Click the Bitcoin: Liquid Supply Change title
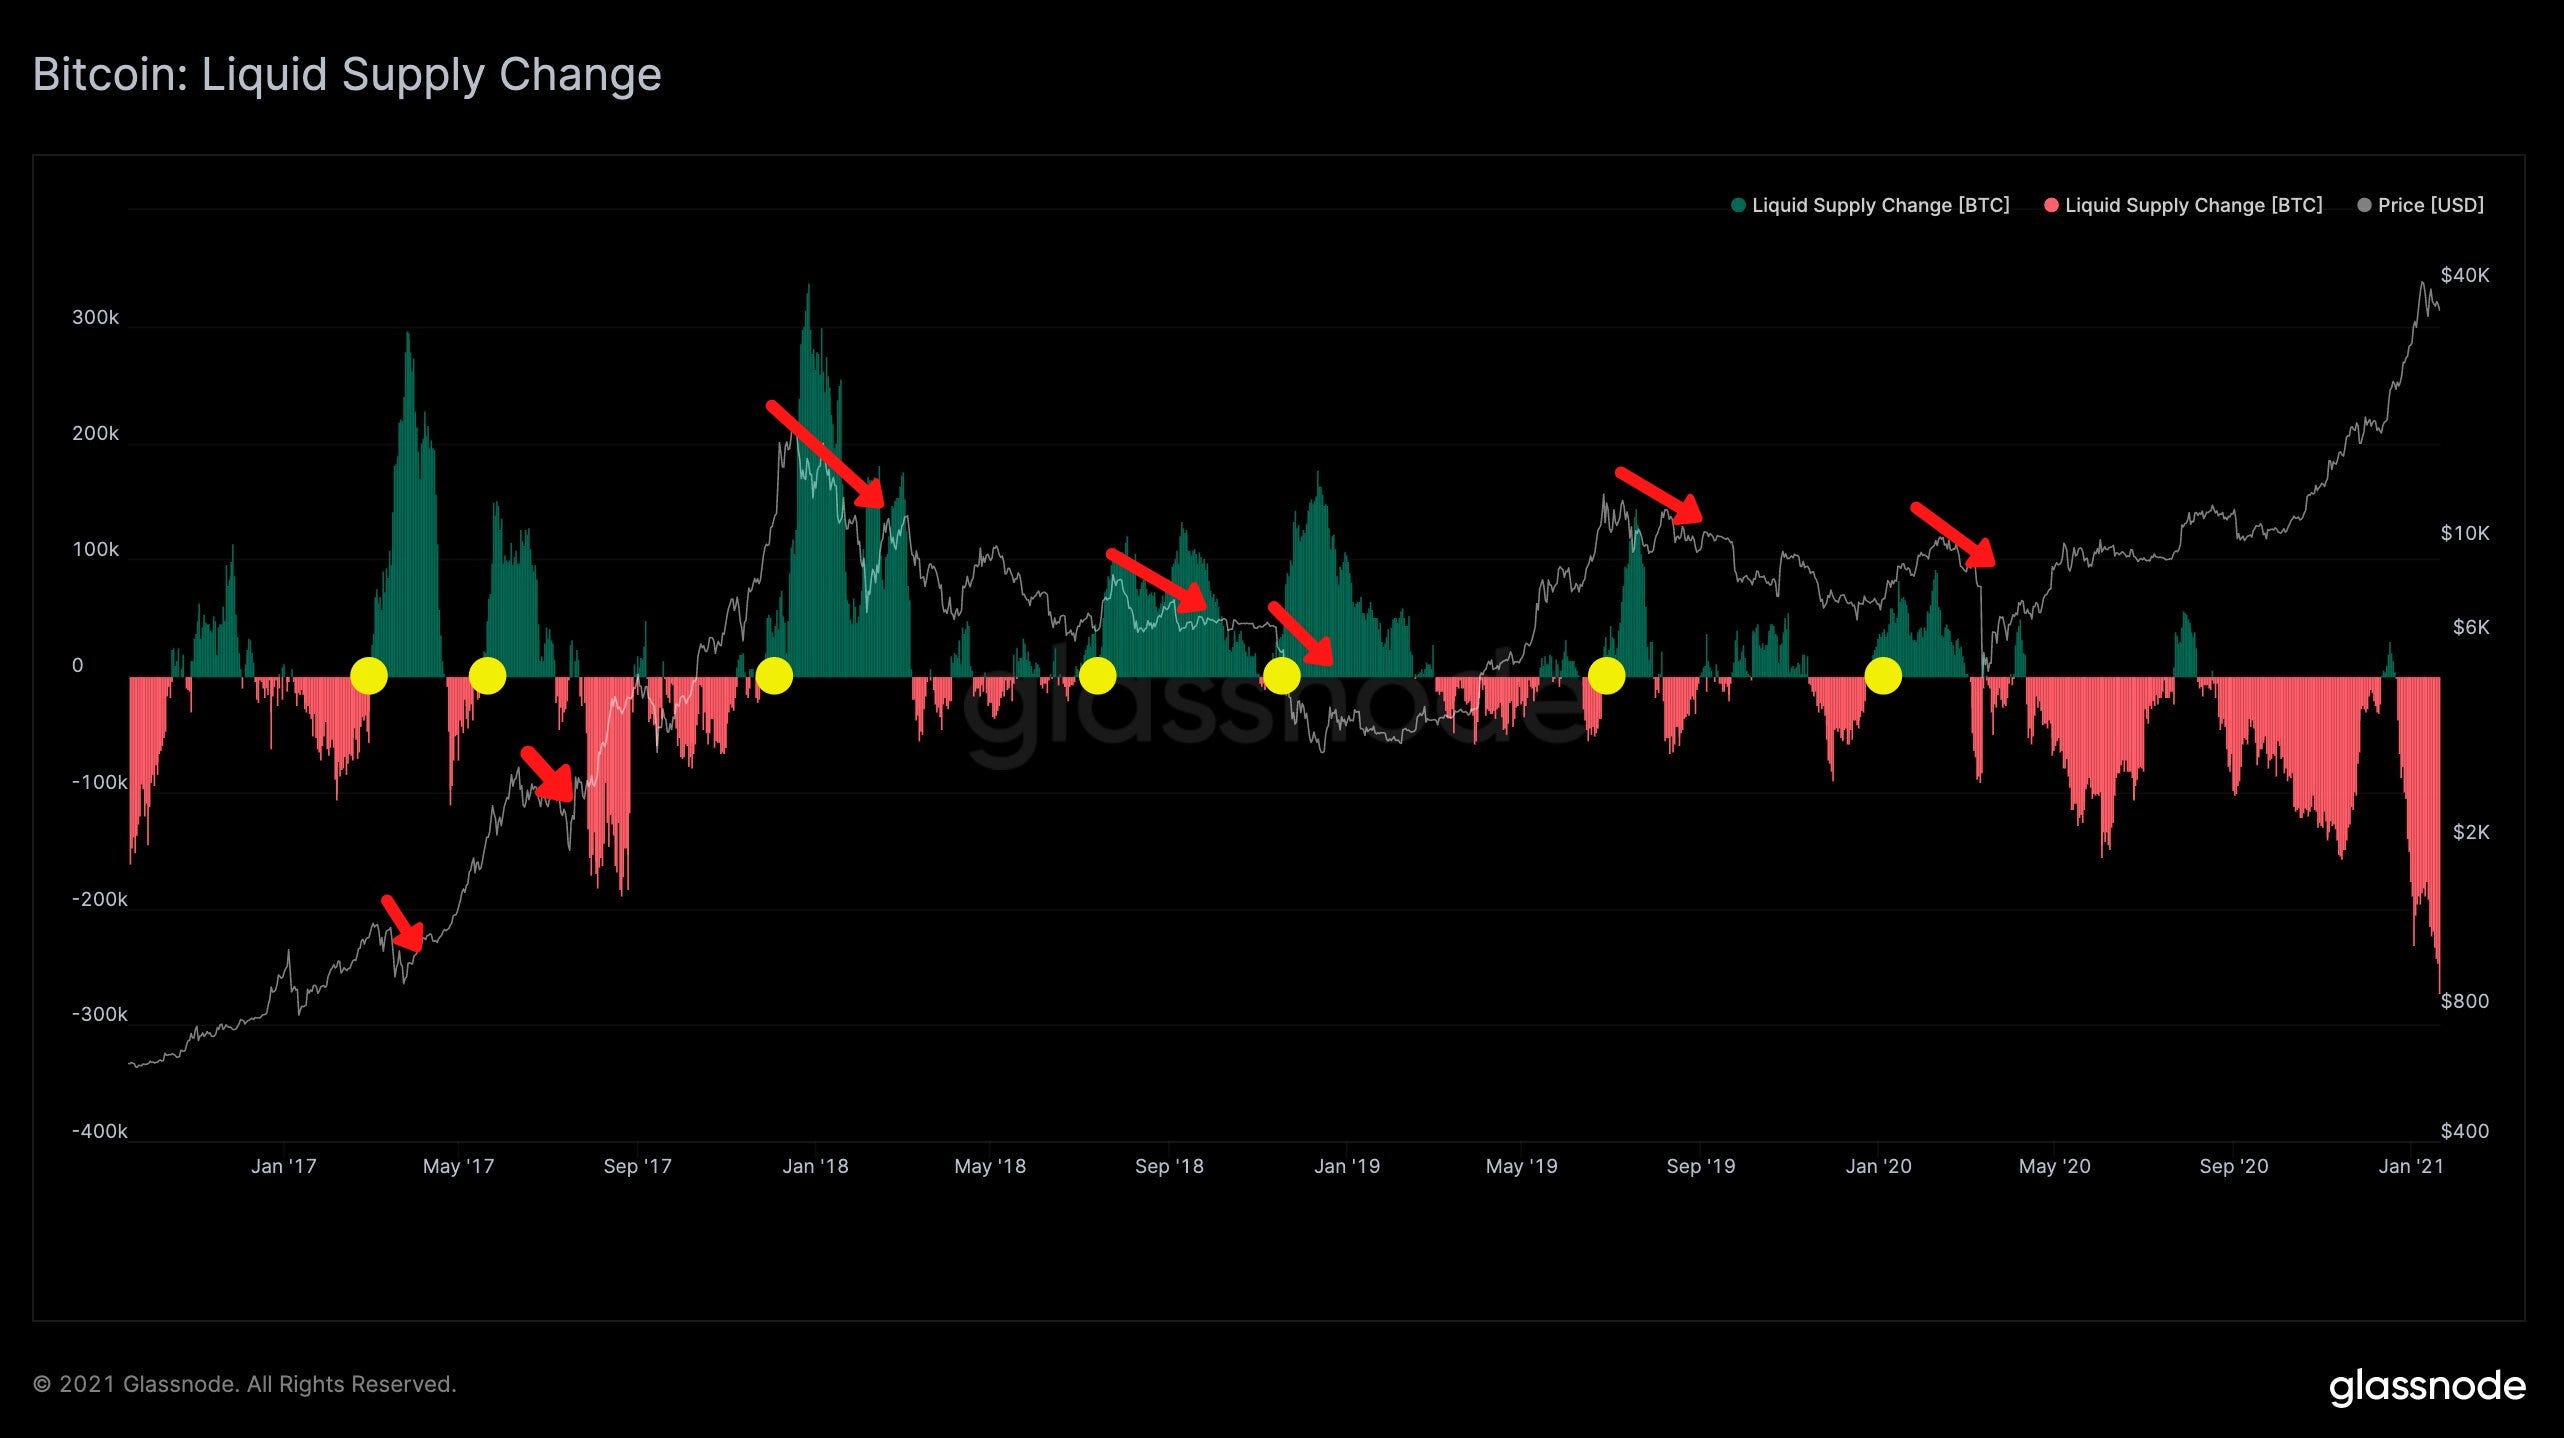Viewport: 2564px width, 1438px height. (x=347, y=75)
